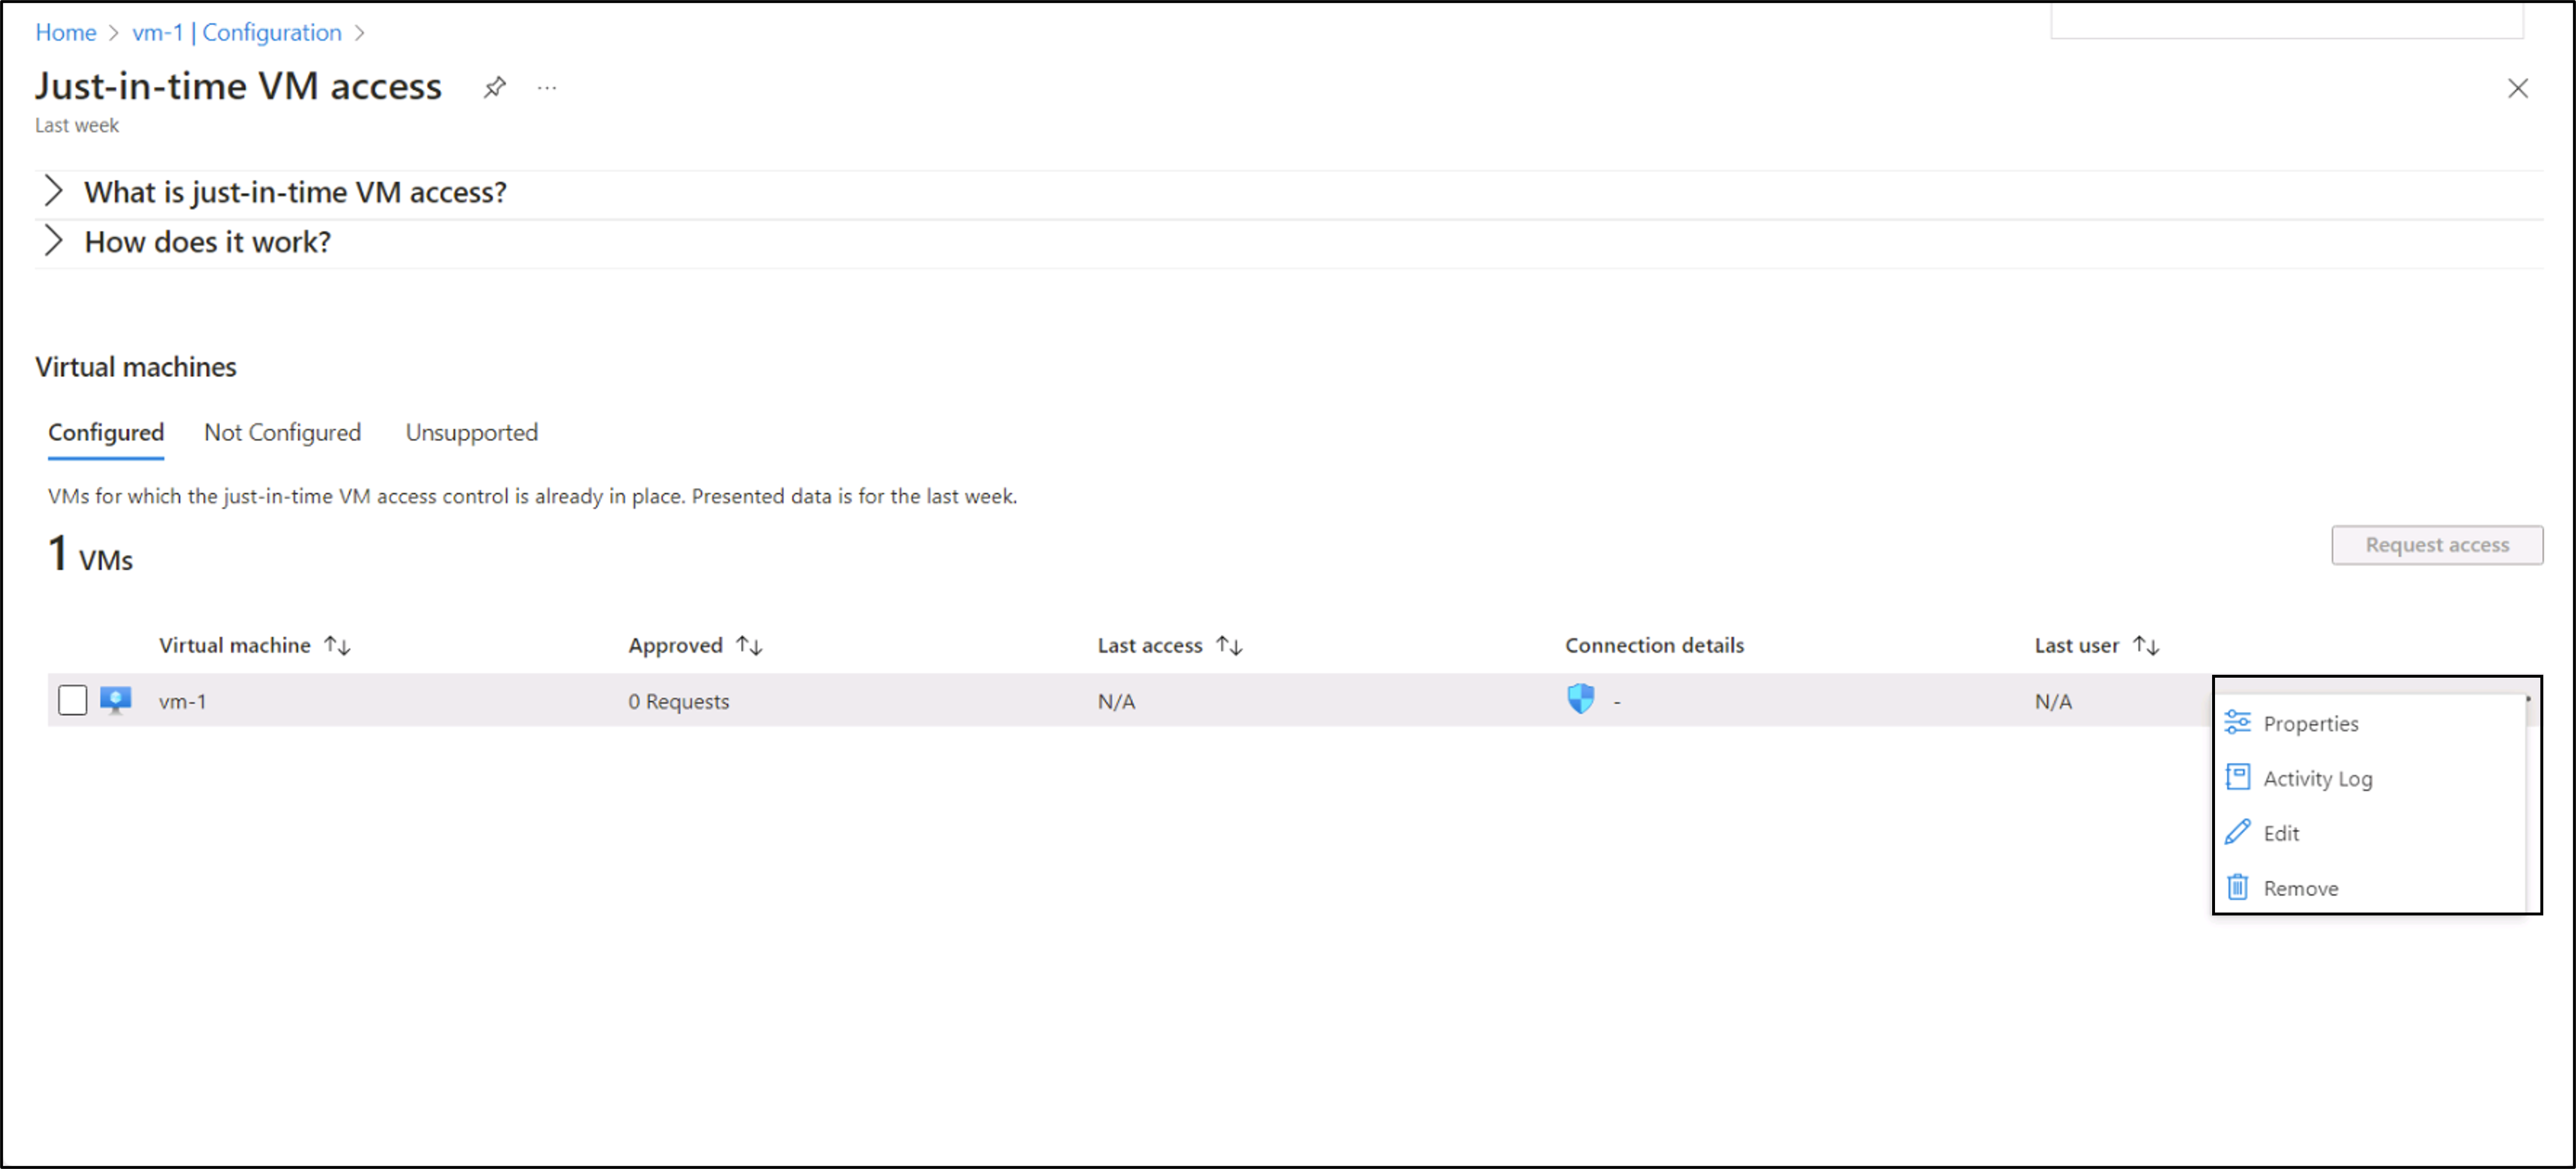Switch to the Unsupported tab
This screenshot has height=1169, width=2576.
(471, 433)
